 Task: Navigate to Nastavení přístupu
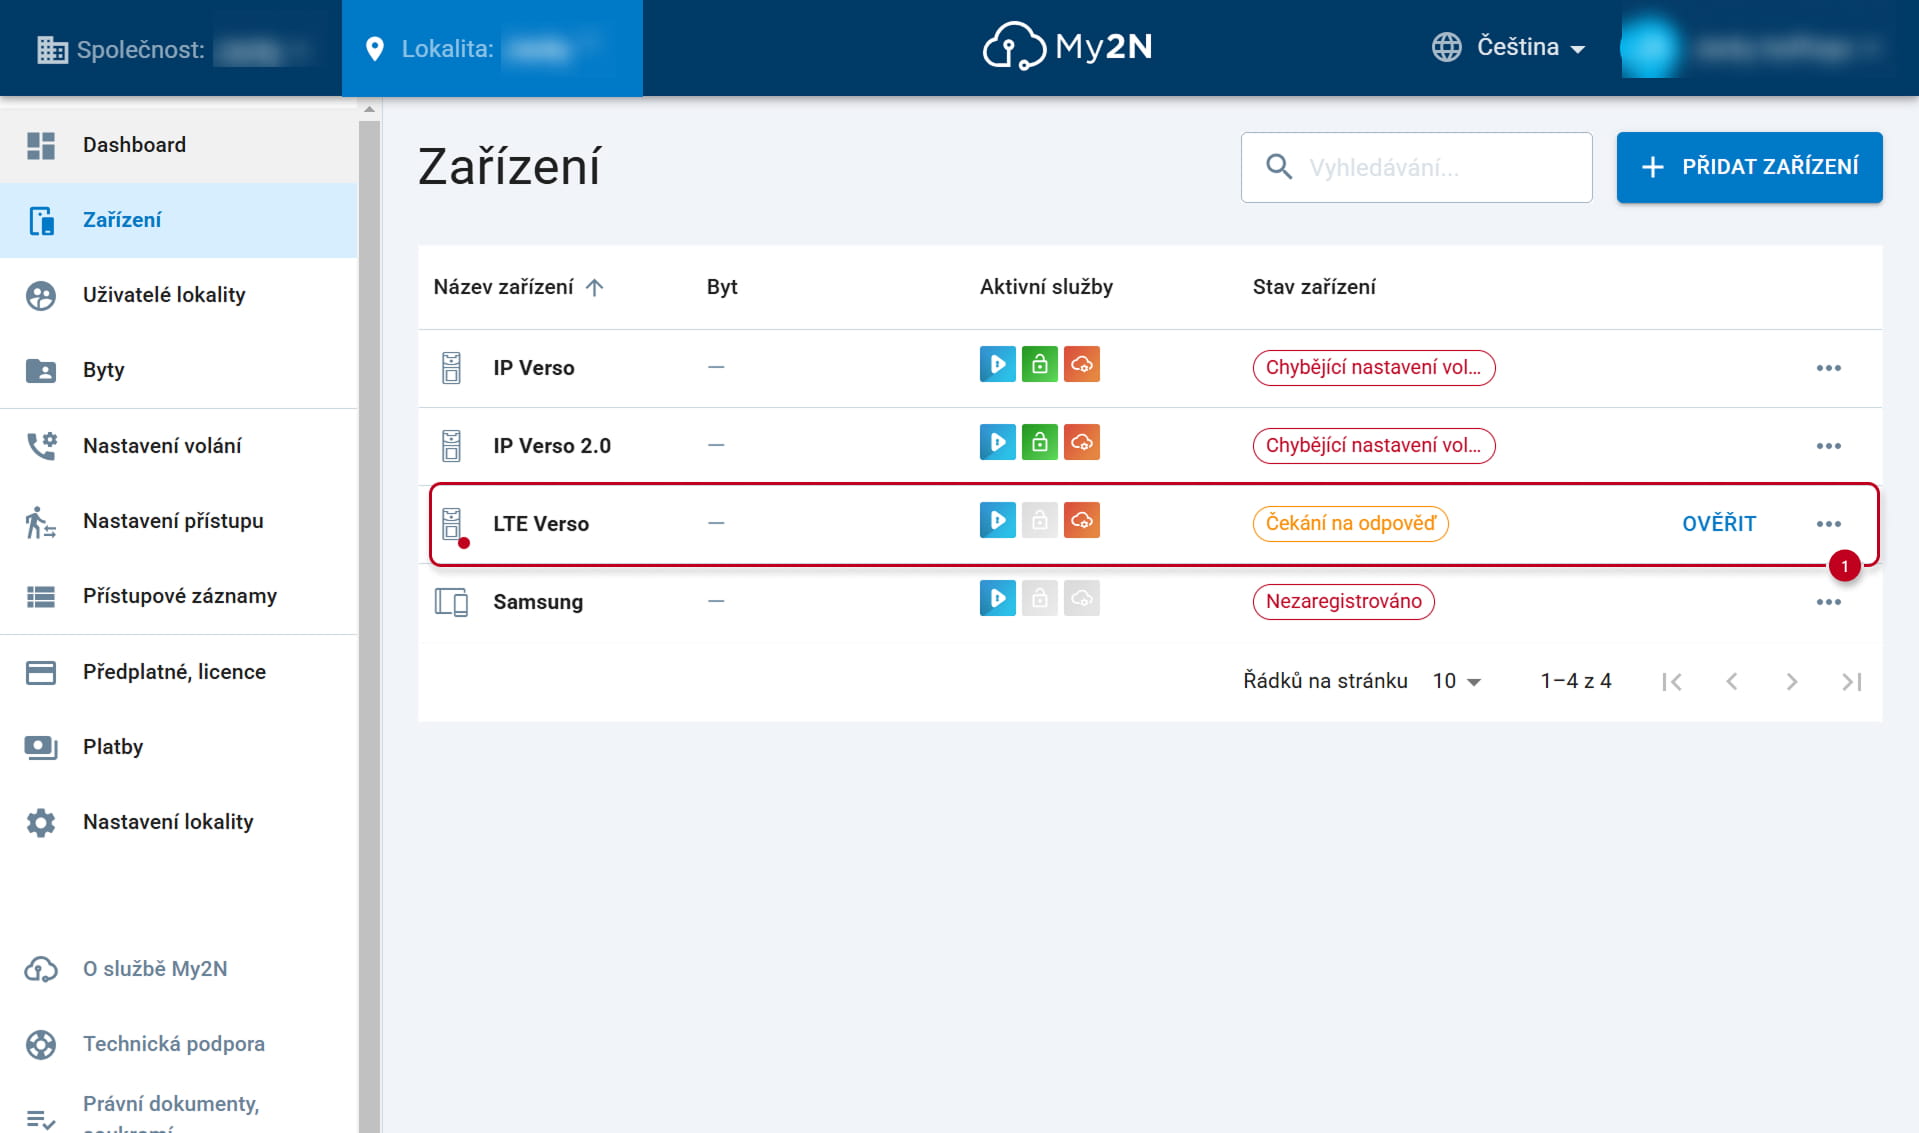(178, 521)
